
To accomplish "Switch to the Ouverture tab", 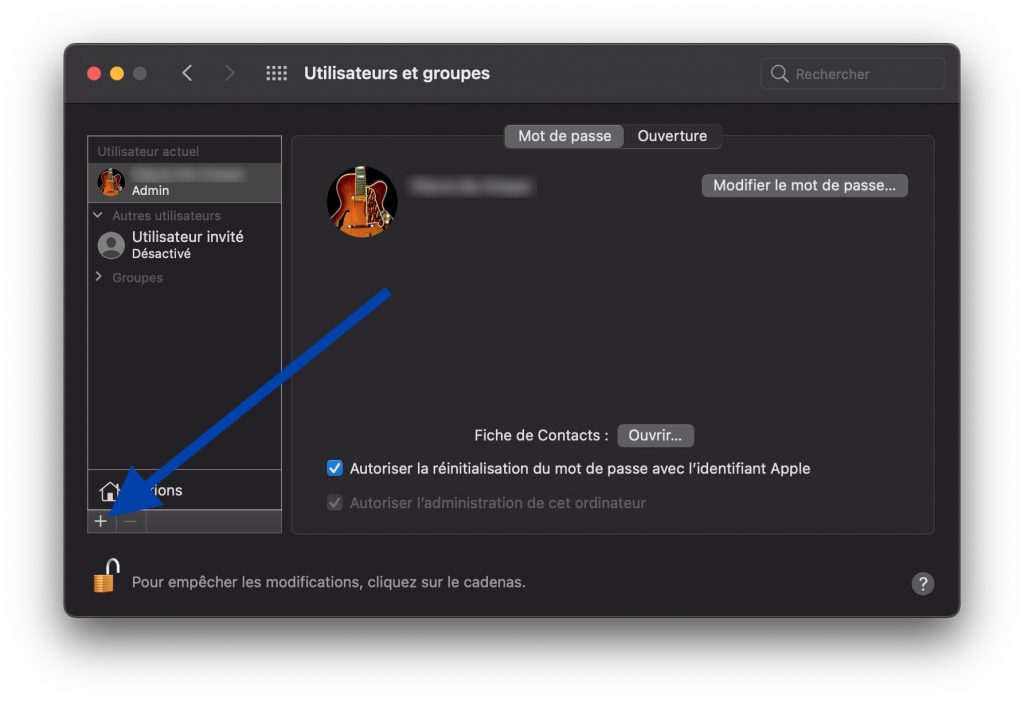I will pyautogui.click(x=672, y=136).
